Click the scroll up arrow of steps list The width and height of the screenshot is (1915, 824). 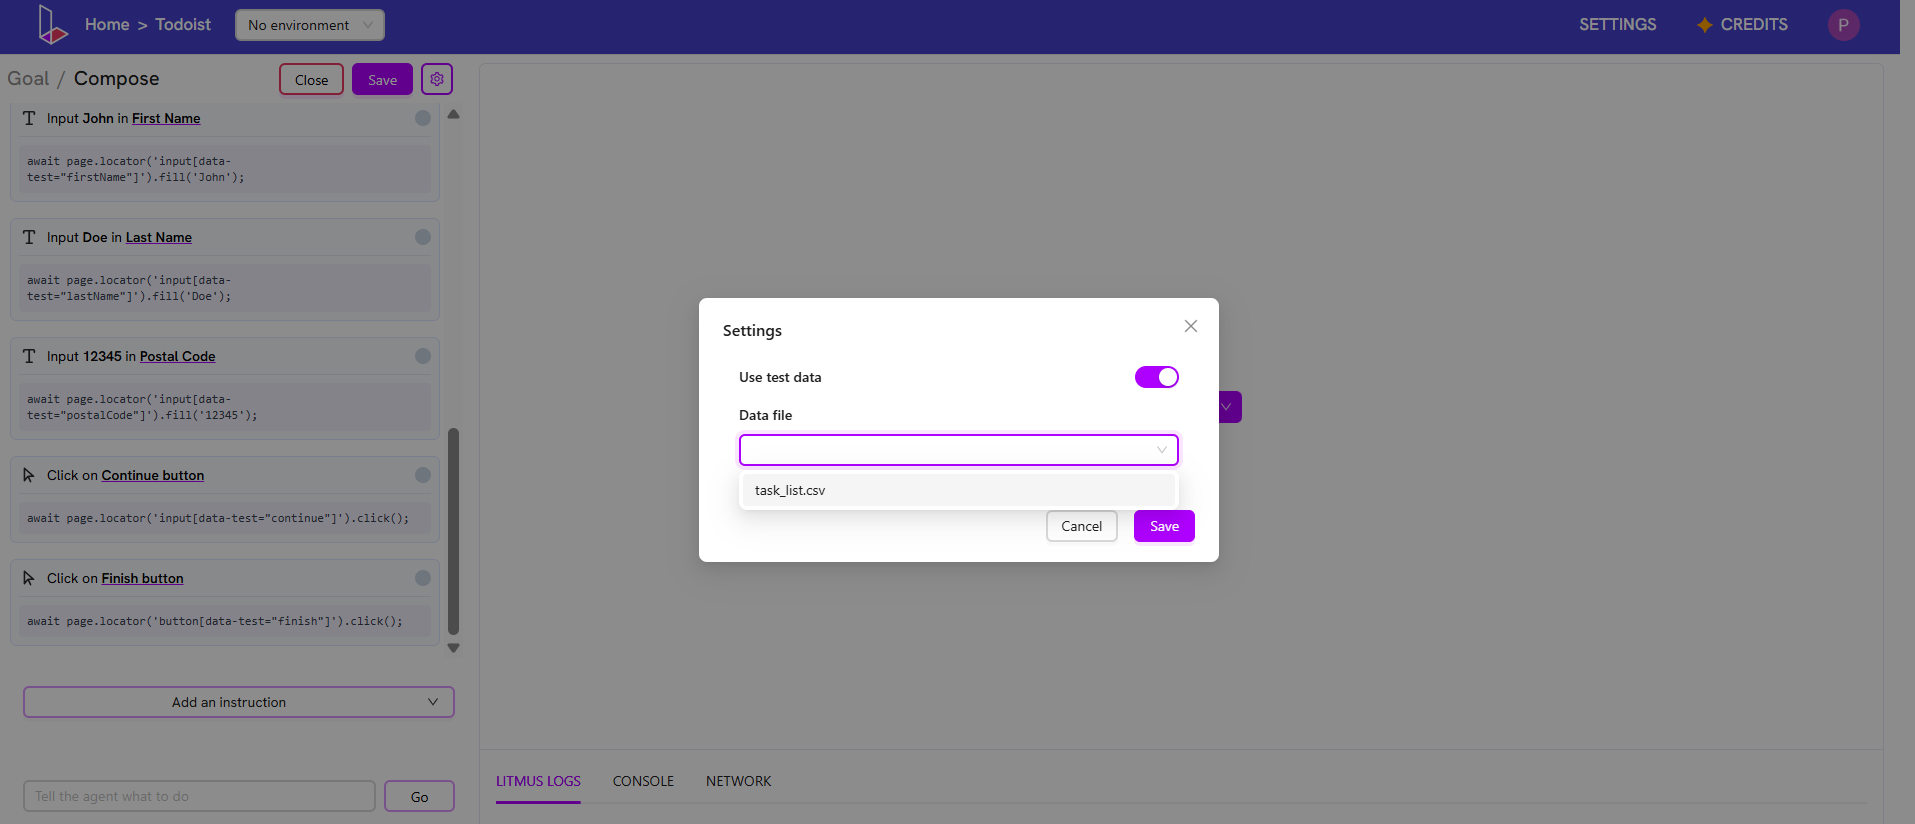(454, 115)
